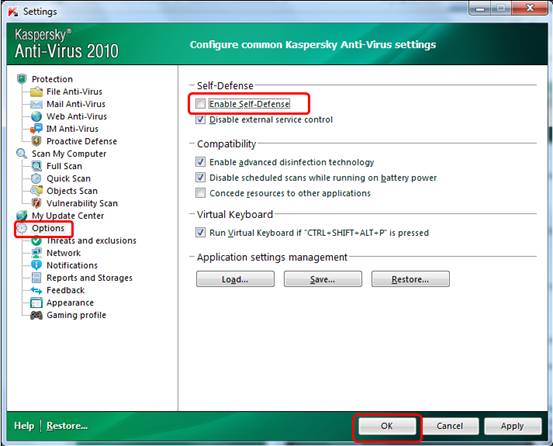553x446 pixels.
Task: Enable the Self-Defense checkbox
Action: pos(200,104)
